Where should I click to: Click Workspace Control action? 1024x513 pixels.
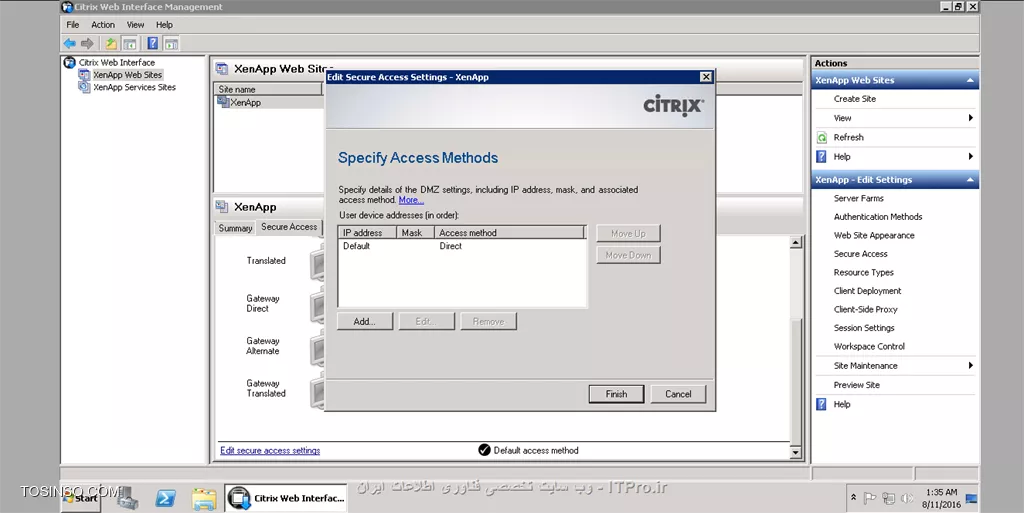point(869,347)
